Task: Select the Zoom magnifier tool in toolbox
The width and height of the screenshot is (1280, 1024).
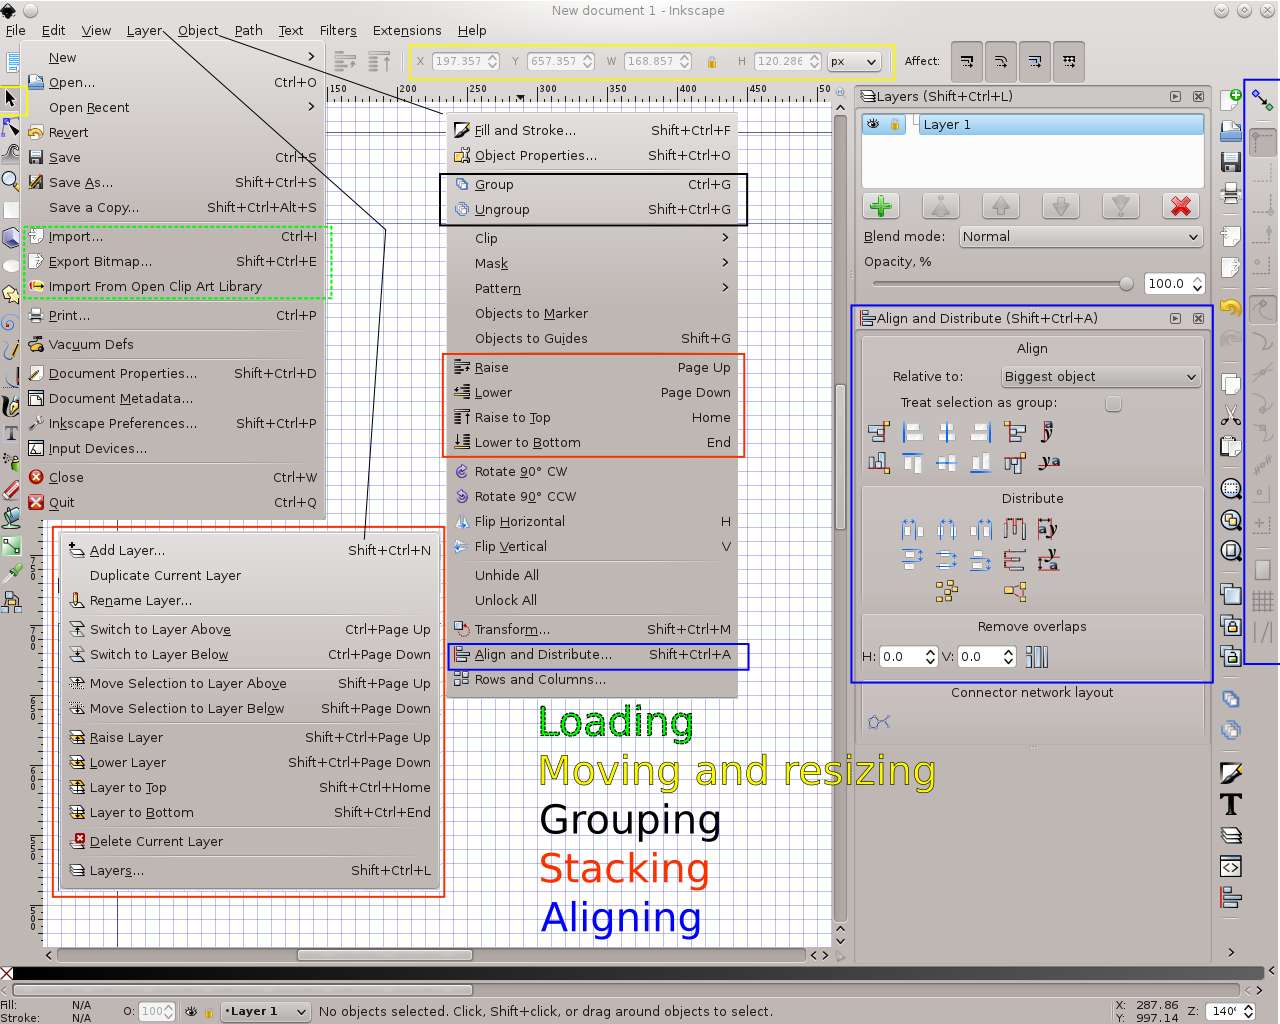Action: [10, 181]
